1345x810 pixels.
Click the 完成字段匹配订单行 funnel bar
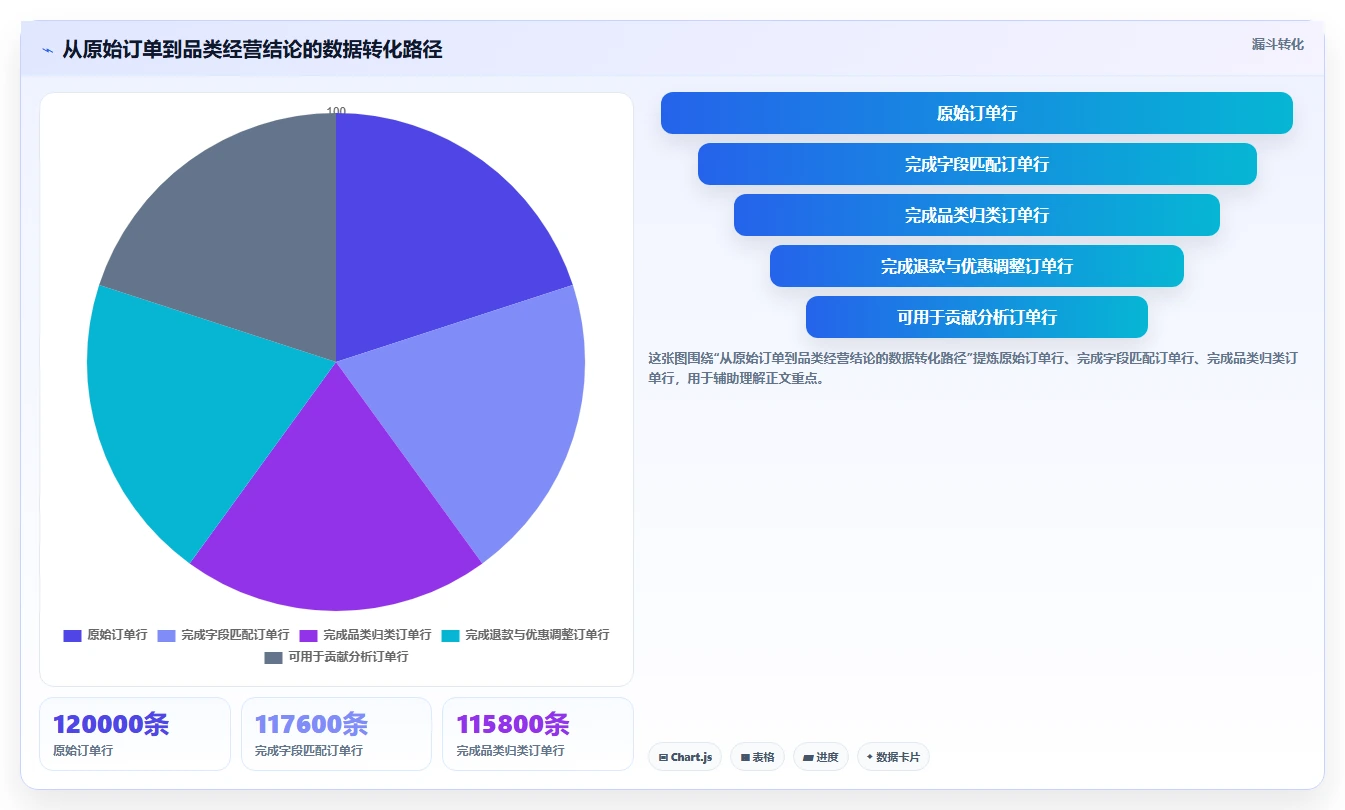pos(977,164)
